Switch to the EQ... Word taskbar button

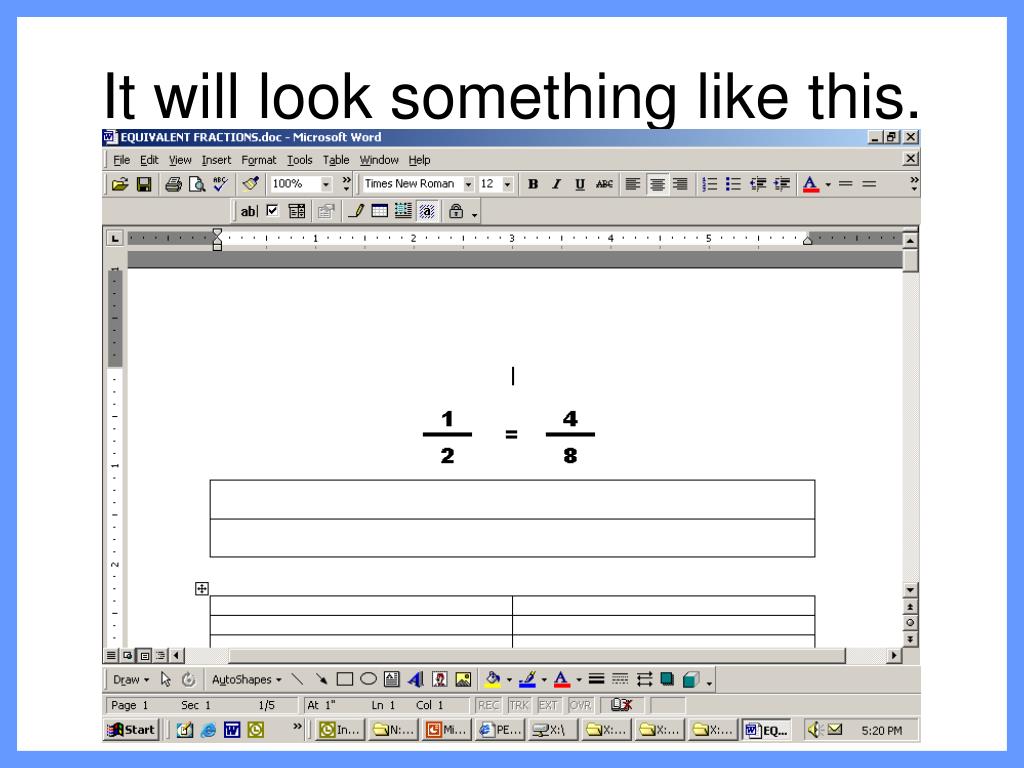767,729
